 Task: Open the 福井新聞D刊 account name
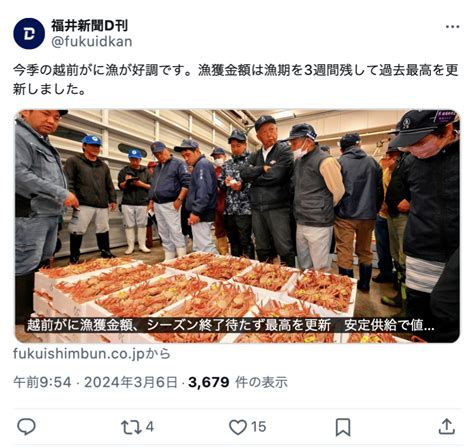point(89,26)
